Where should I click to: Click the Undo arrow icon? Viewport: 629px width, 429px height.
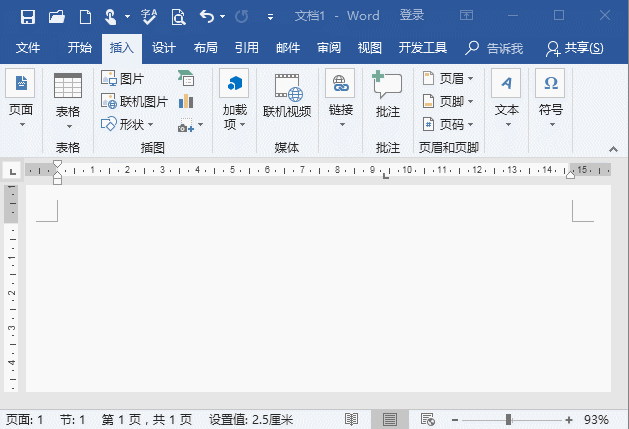click(x=206, y=16)
